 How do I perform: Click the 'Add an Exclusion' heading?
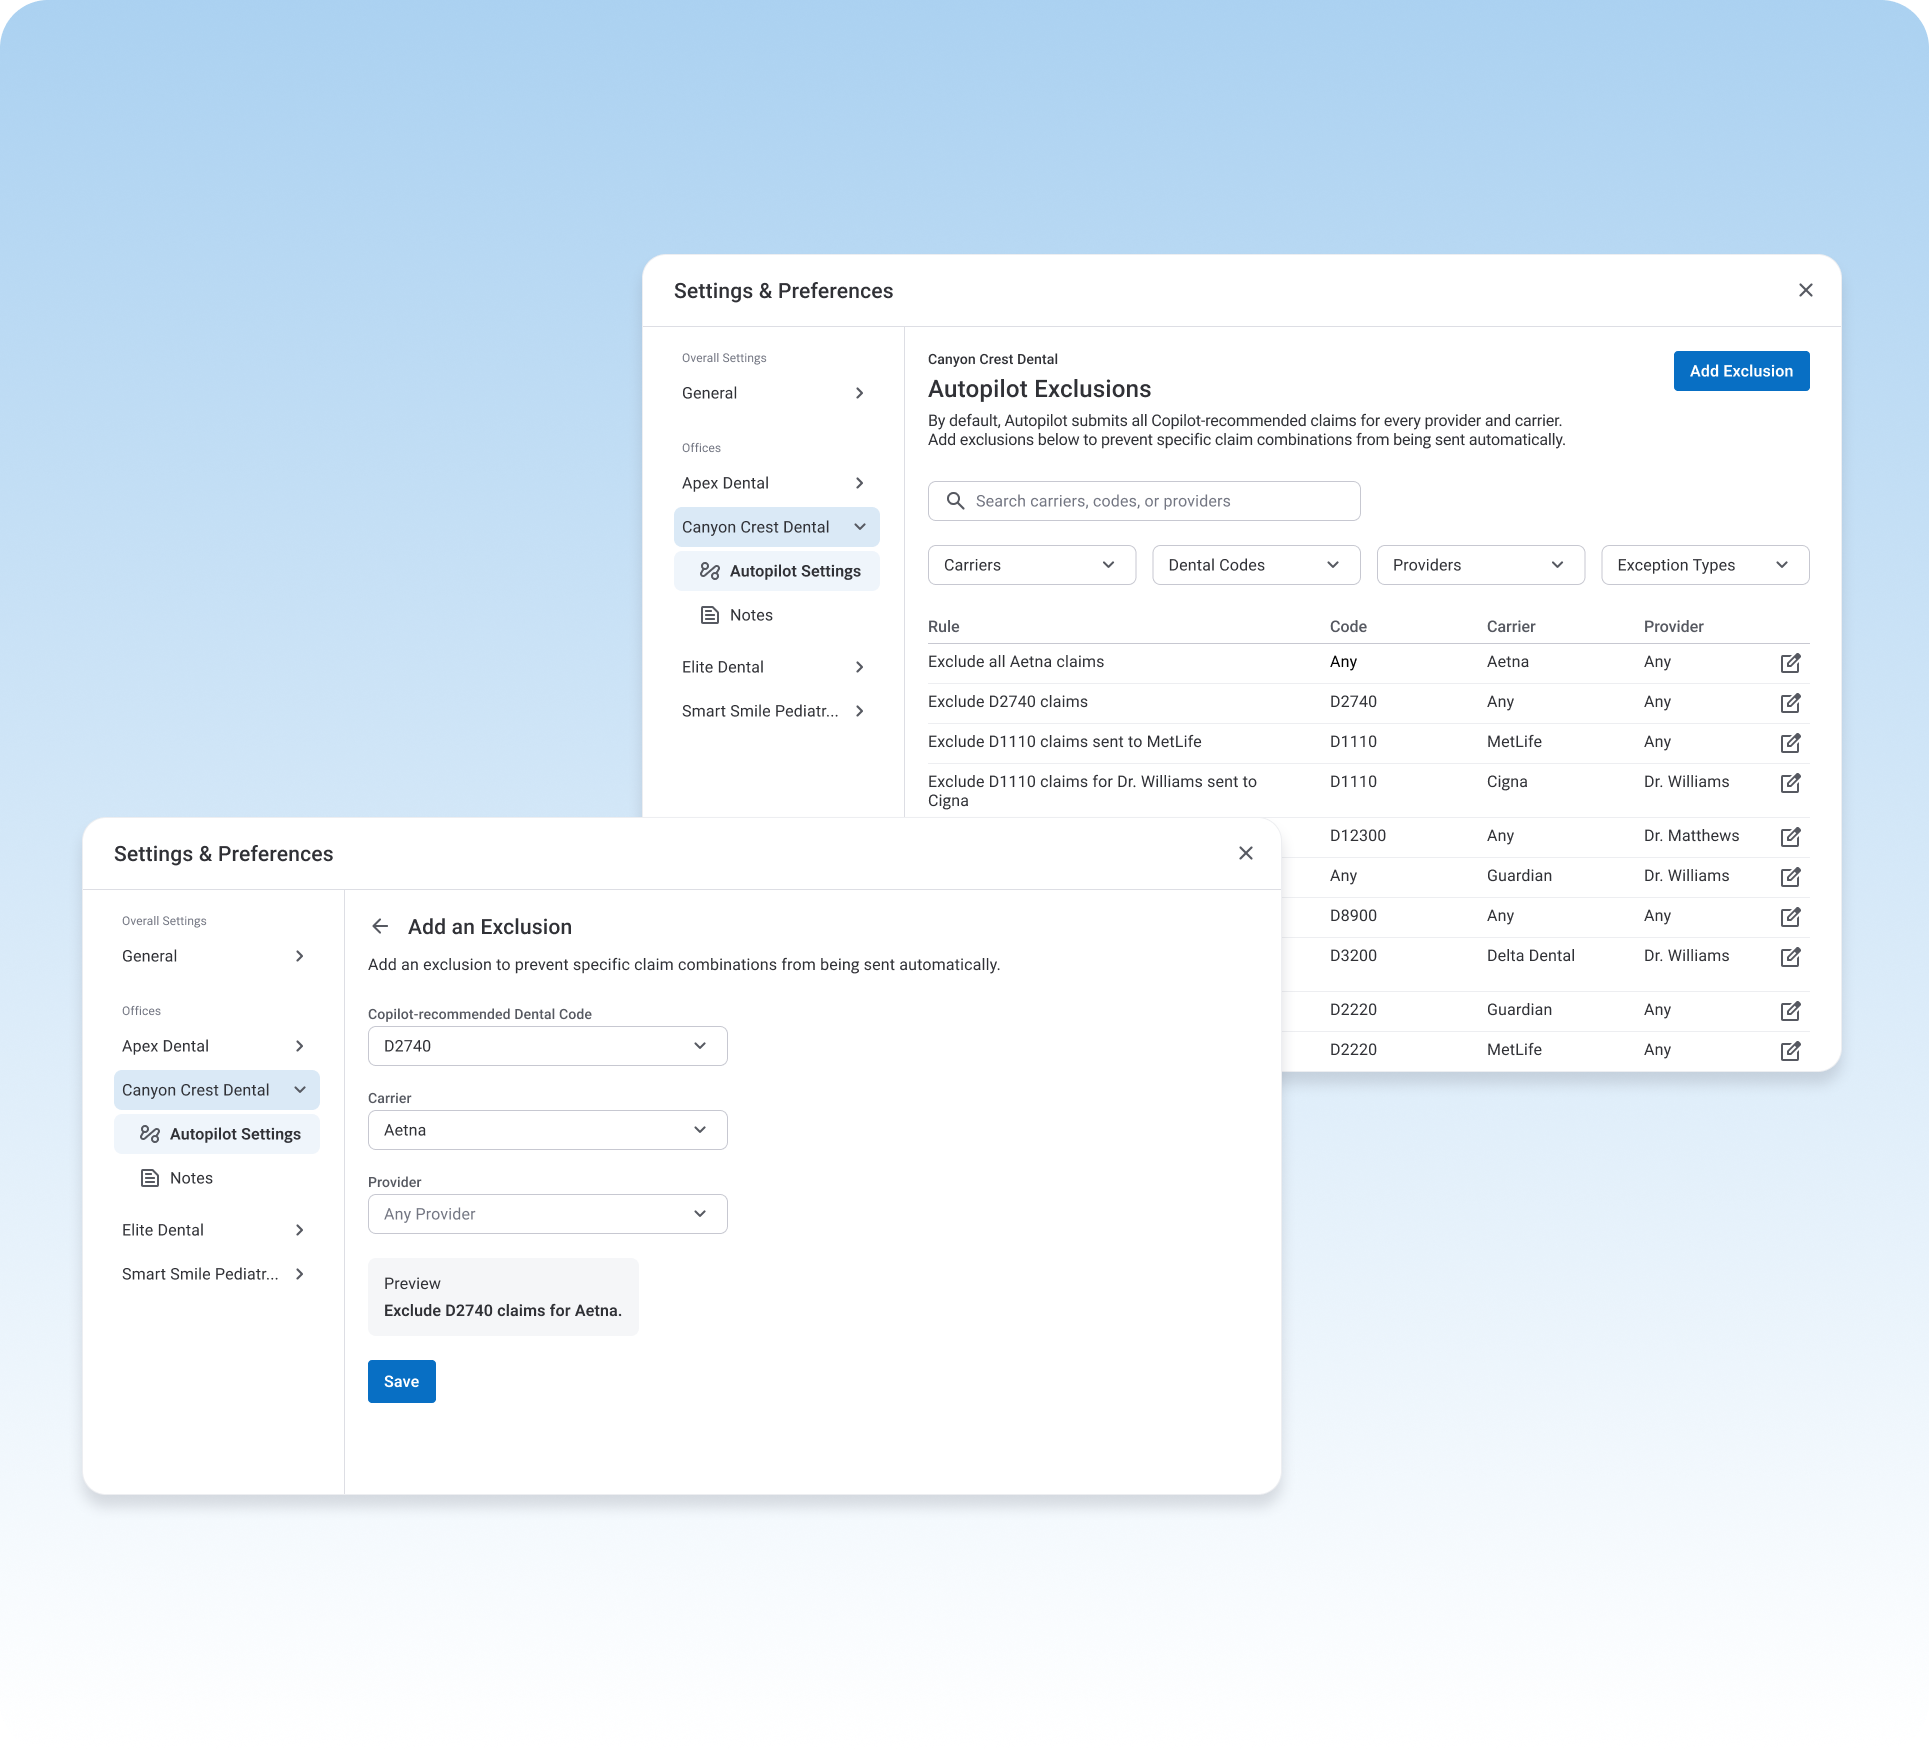pyautogui.click(x=490, y=927)
